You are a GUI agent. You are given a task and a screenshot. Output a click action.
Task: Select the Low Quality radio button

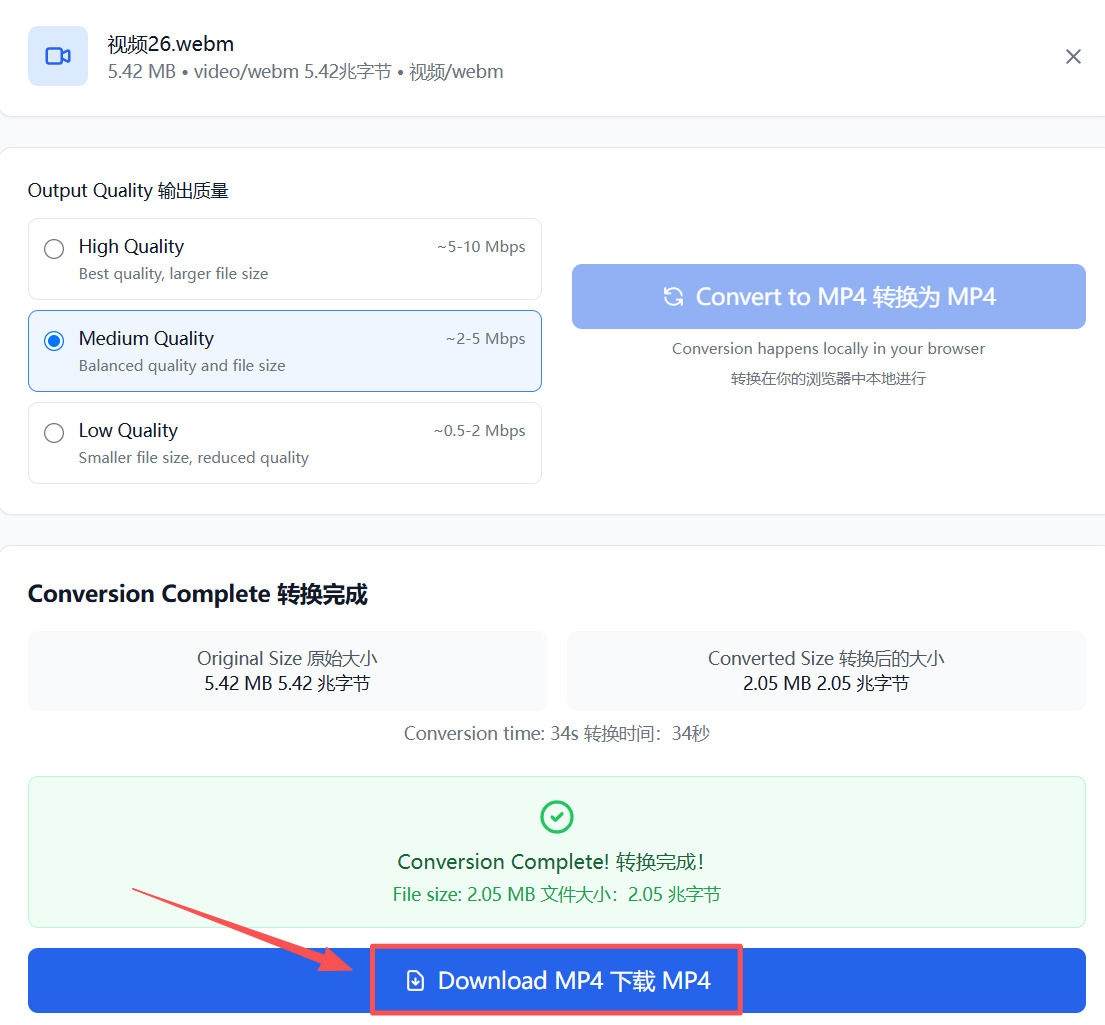click(54, 433)
